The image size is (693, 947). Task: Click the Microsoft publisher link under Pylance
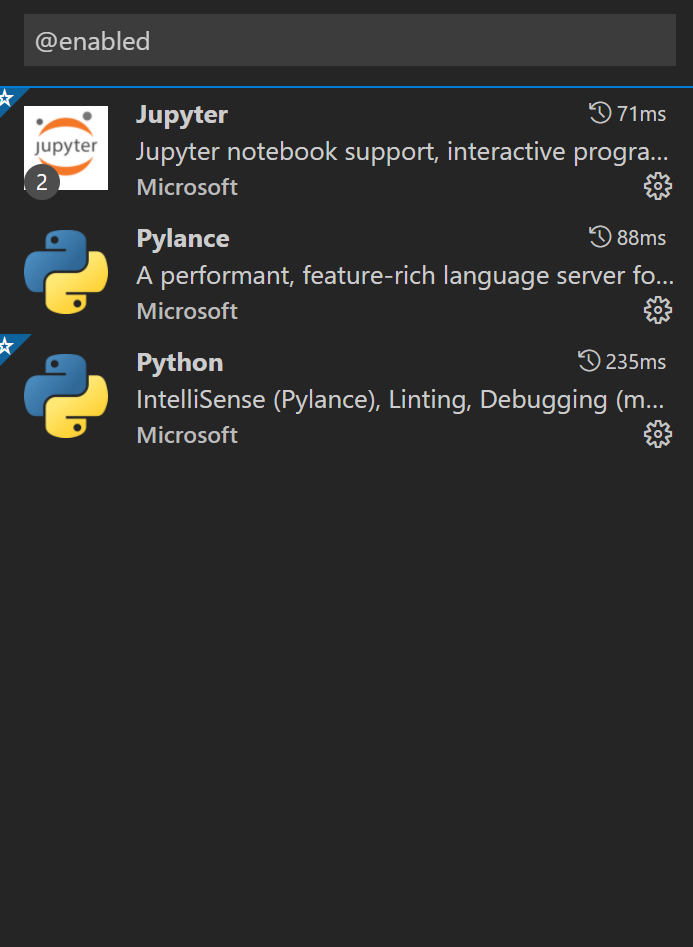coord(186,311)
